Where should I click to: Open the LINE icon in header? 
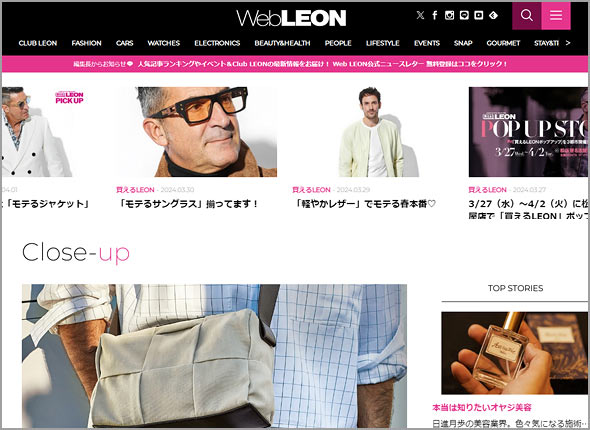tap(464, 15)
